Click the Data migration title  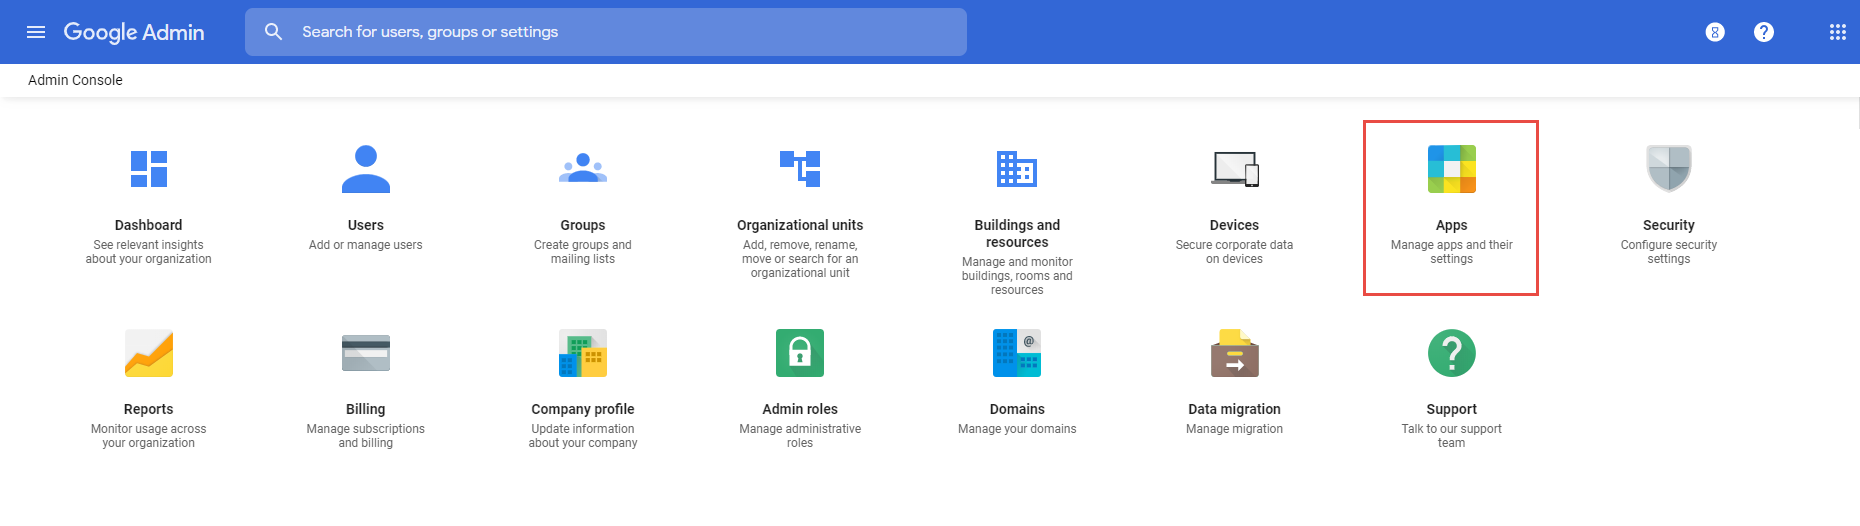point(1235,409)
